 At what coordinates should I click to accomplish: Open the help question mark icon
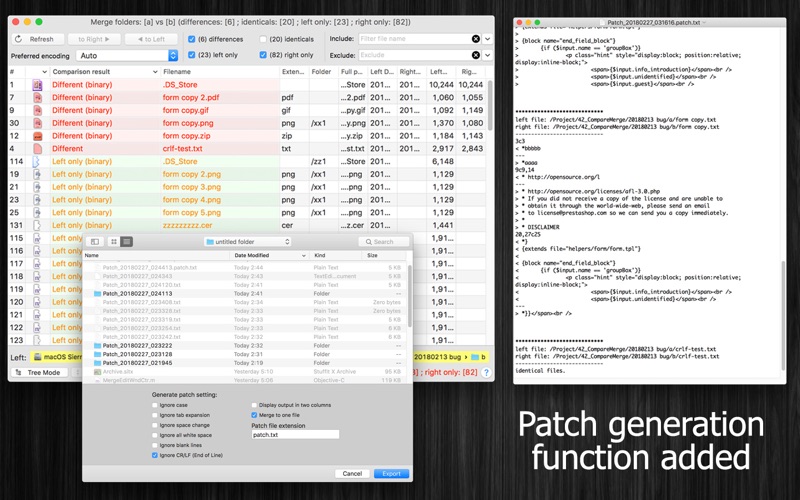pos(486,372)
